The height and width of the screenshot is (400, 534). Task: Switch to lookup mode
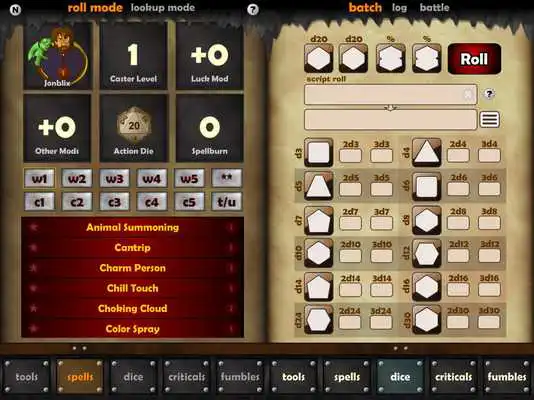tap(163, 8)
